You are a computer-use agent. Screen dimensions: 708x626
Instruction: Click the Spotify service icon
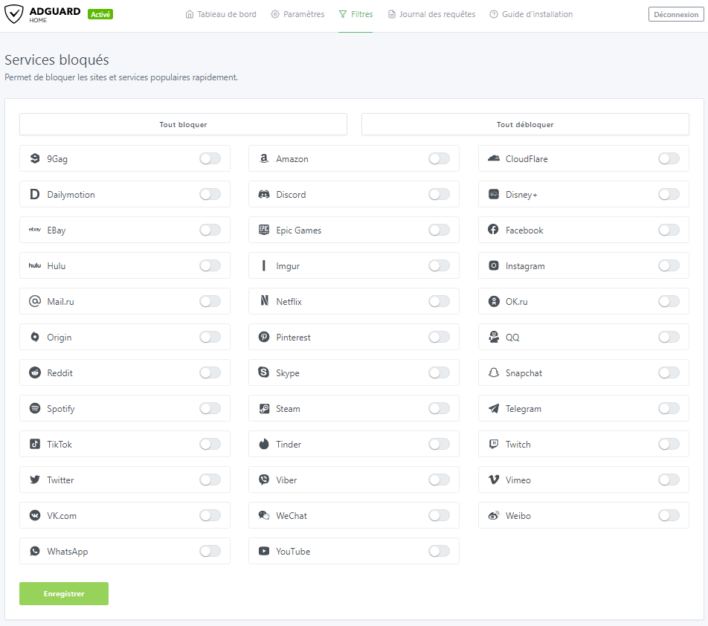click(x=35, y=409)
